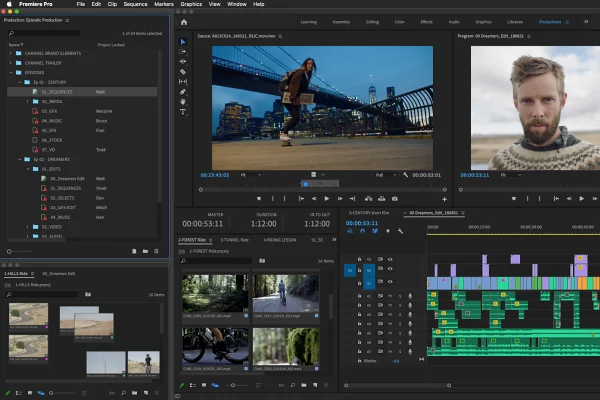Viewport: 600px width, 400px height.
Task: Click Insert button in Source monitor
Action: (368, 199)
